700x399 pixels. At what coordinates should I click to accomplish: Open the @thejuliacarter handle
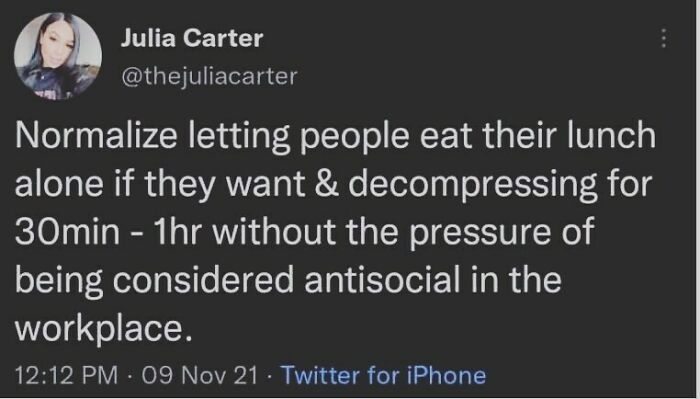click(x=209, y=76)
